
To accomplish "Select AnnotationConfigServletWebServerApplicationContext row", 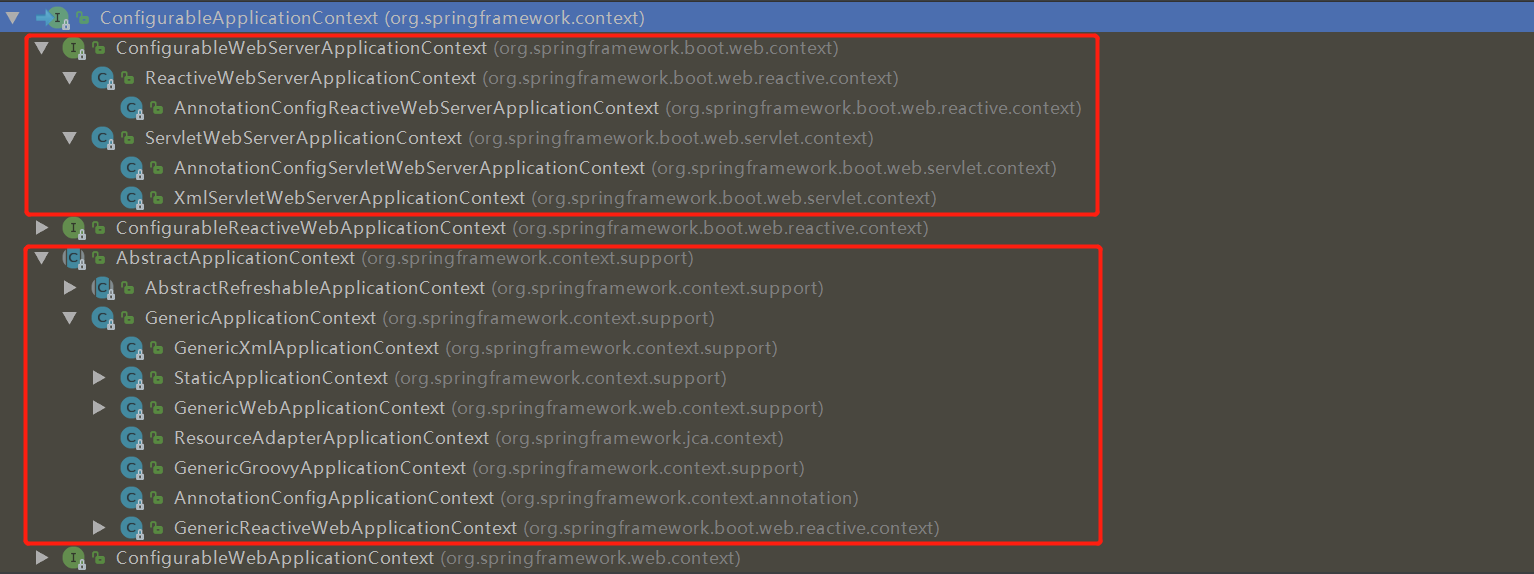I will [x=409, y=168].
